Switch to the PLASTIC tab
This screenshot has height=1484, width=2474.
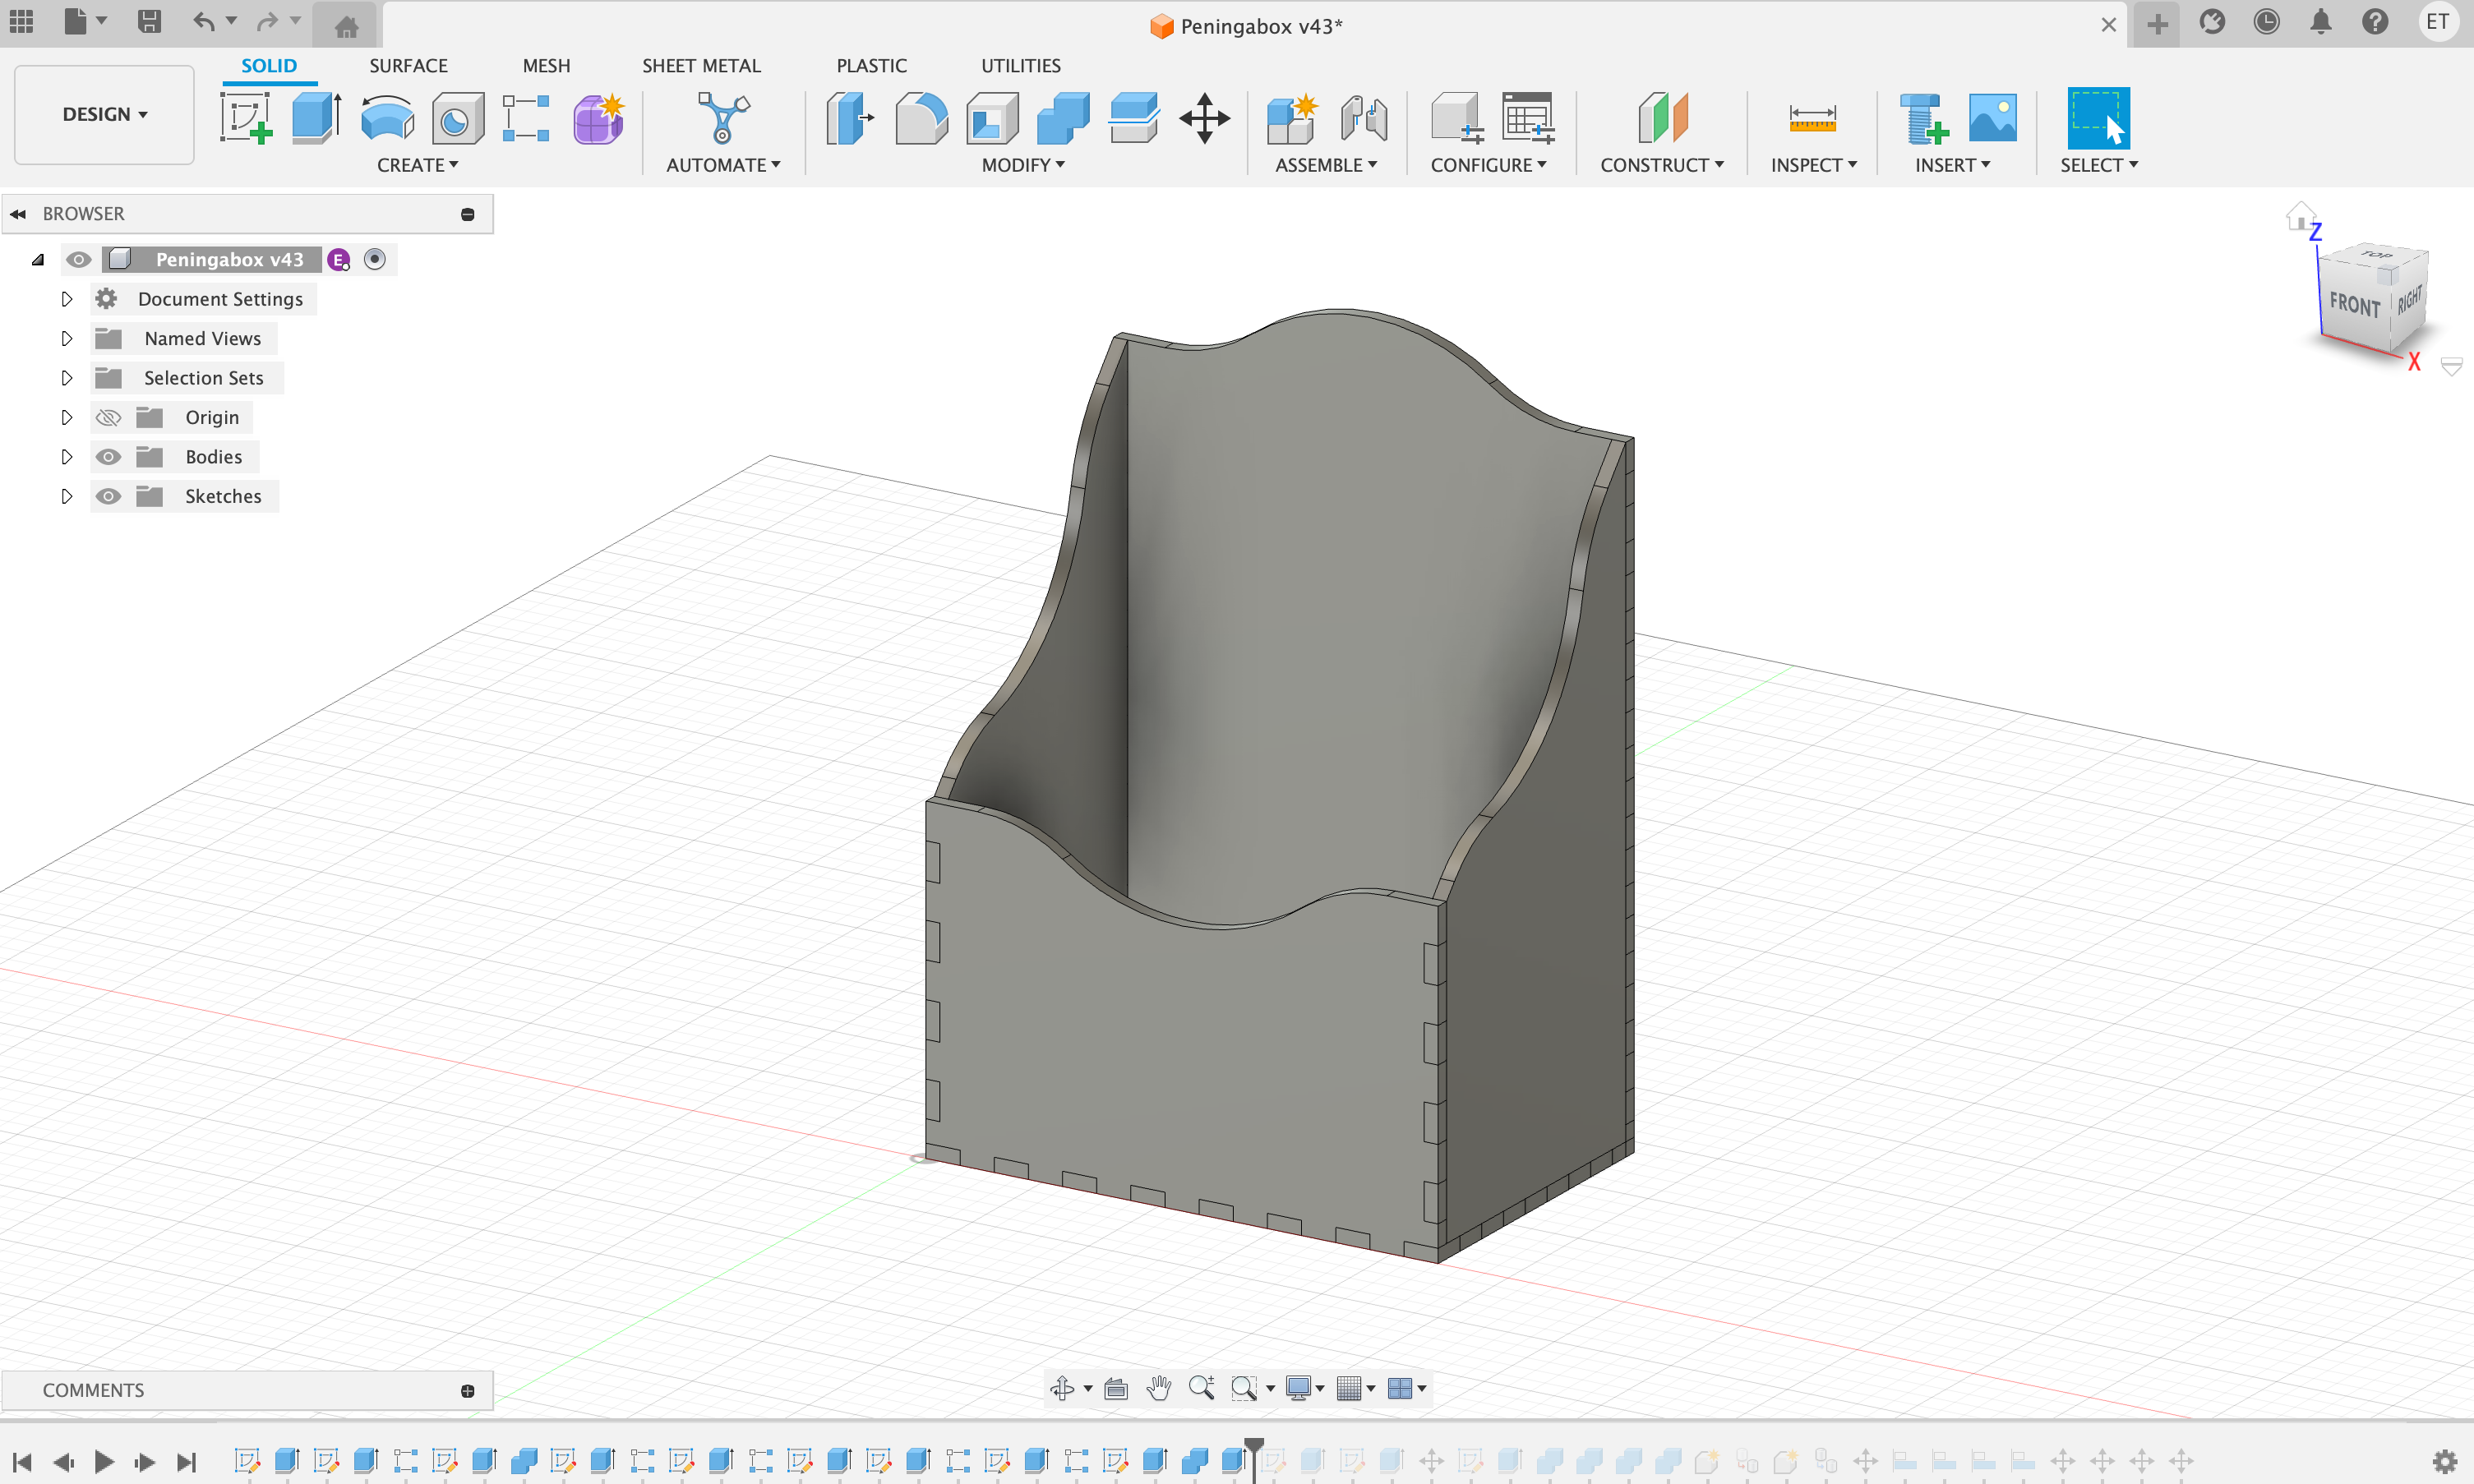(x=871, y=66)
